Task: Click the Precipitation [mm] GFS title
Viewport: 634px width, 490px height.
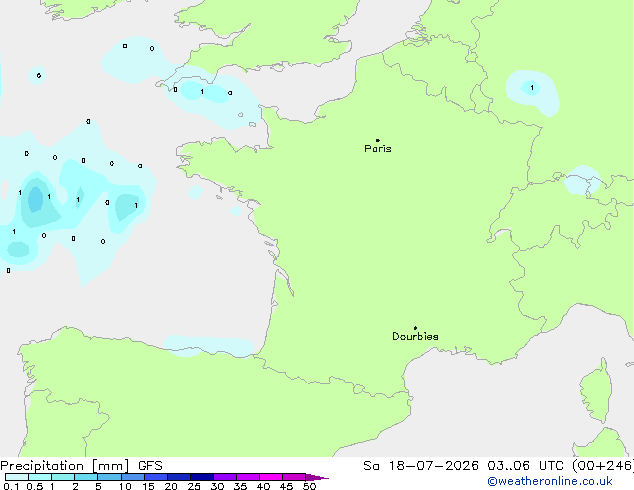Action: point(81,466)
